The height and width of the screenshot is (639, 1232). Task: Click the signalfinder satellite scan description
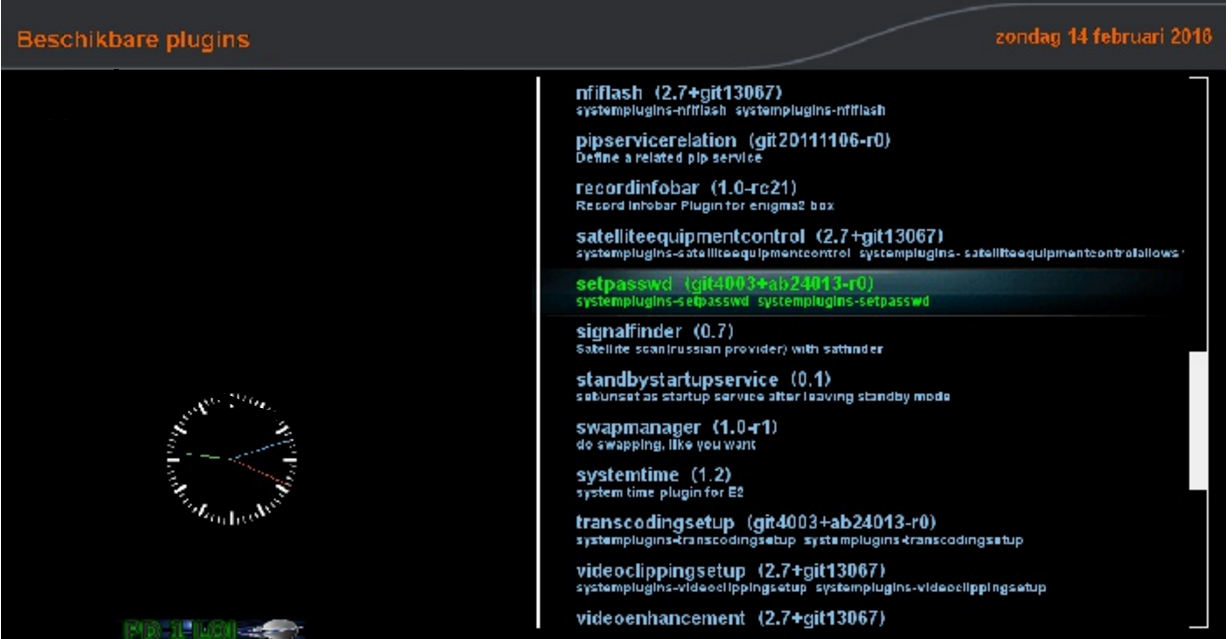click(x=730, y=349)
